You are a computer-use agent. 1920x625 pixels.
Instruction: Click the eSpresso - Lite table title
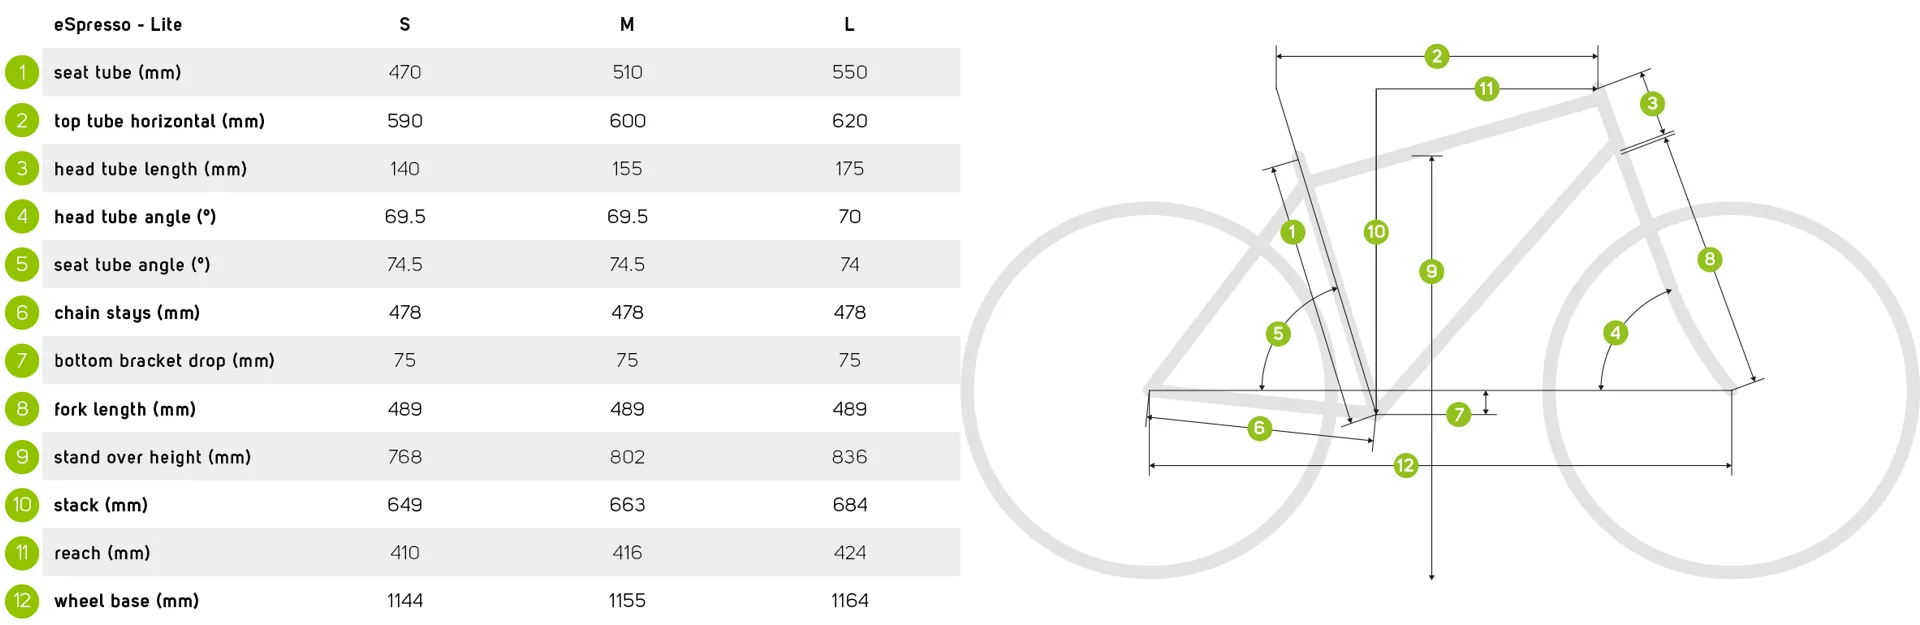tap(118, 25)
